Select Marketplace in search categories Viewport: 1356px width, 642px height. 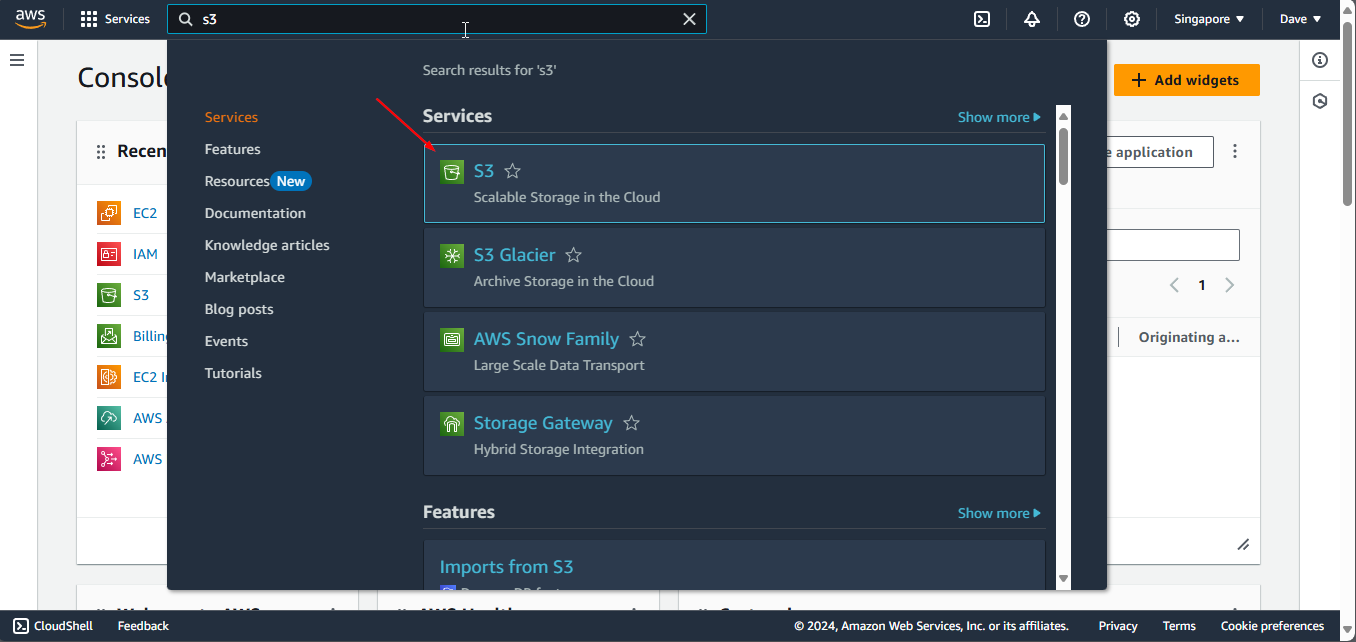[244, 277]
